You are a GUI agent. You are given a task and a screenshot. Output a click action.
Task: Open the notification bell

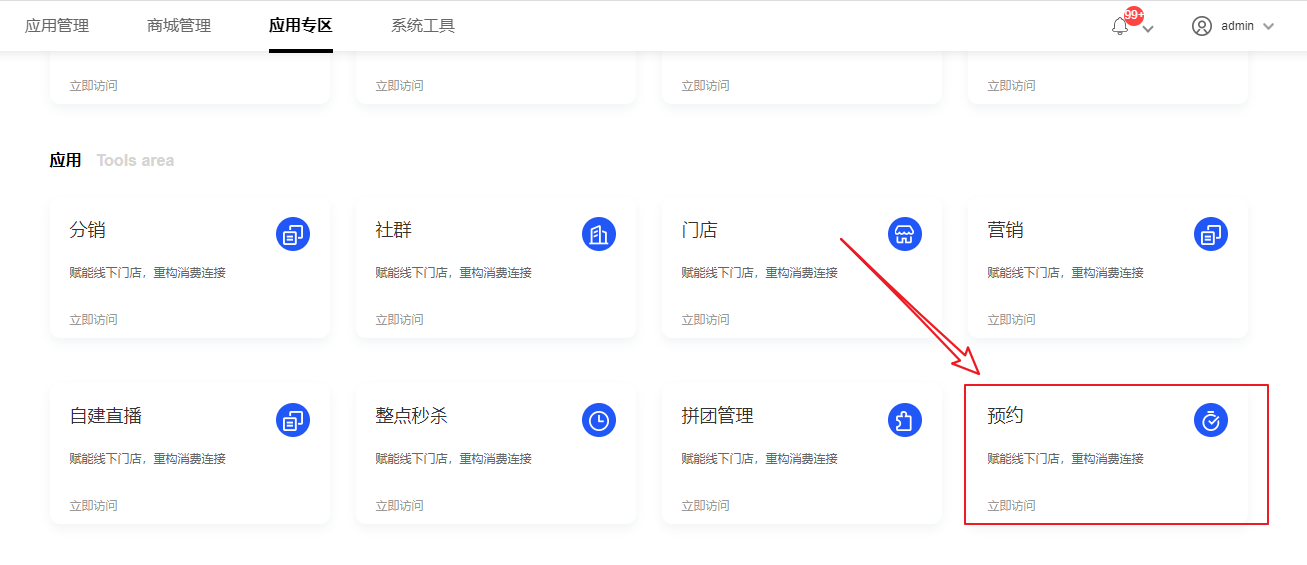pyautogui.click(x=1120, y=27)
